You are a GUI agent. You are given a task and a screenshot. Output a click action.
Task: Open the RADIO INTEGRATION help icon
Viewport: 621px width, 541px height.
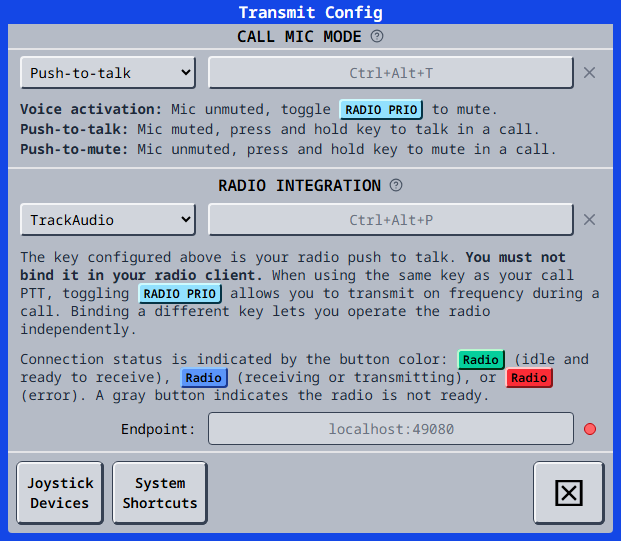(396, 185)
